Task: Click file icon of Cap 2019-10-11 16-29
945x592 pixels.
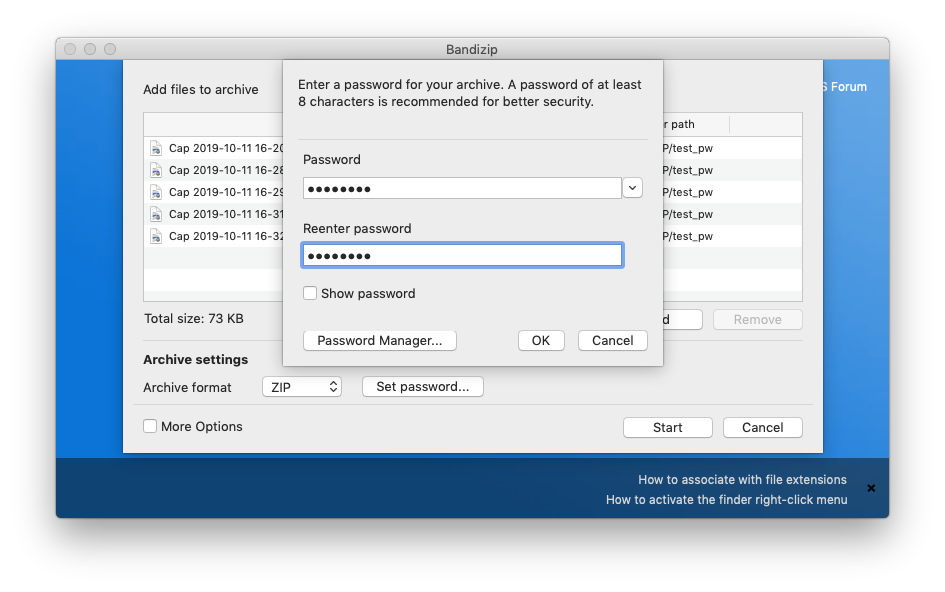Action: pyautogui.click(x=156, y=192)
